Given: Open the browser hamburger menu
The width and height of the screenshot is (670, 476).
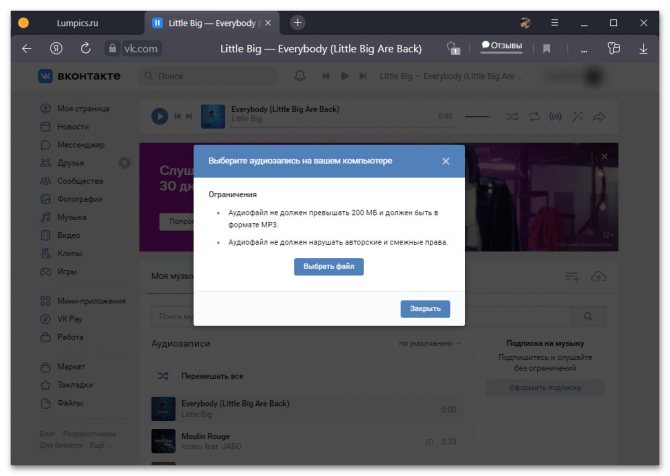Looking at the screenshot, I should tap(555, 23).
